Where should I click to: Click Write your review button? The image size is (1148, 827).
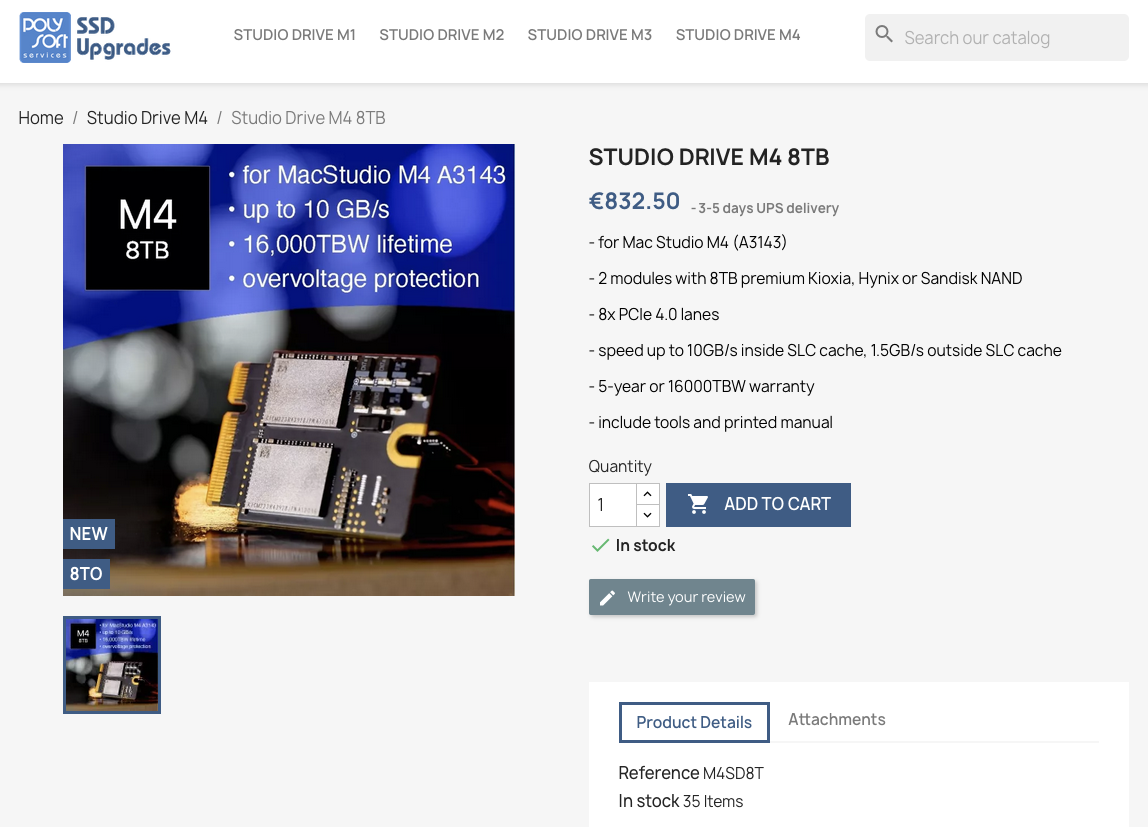671,597
